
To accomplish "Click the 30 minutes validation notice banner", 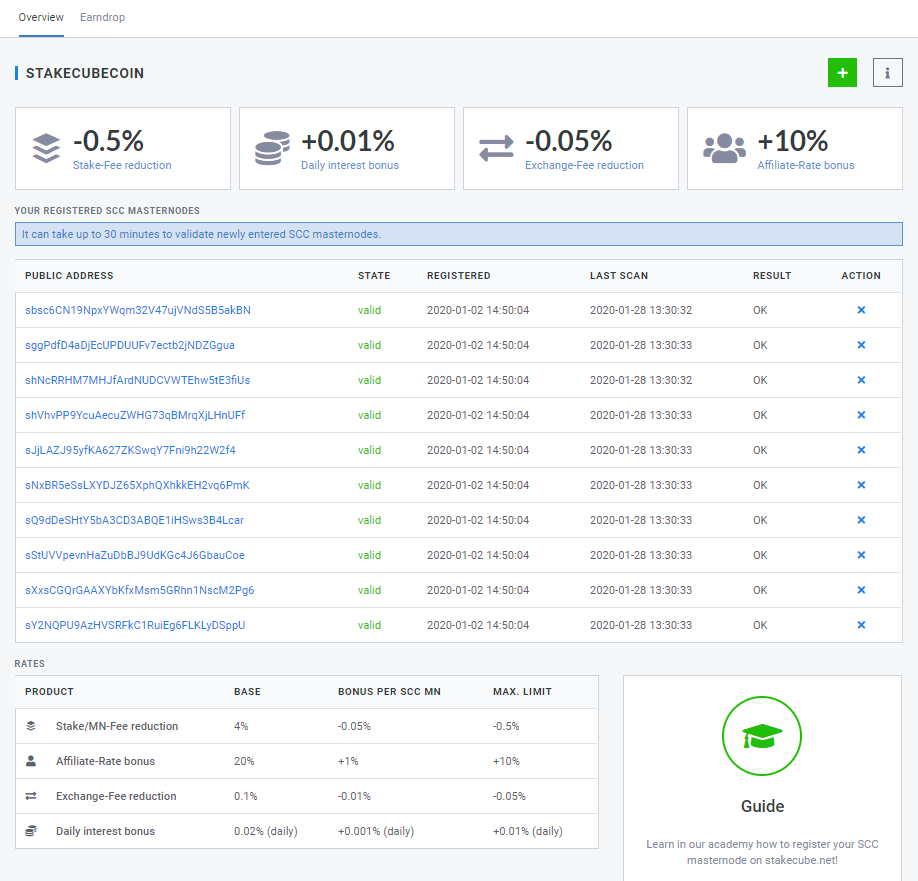I will [458, 234].
